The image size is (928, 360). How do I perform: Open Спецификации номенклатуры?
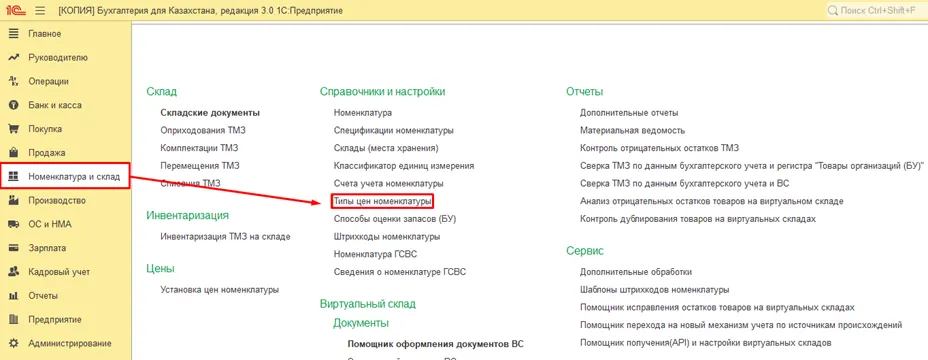[x=394, y=130]
